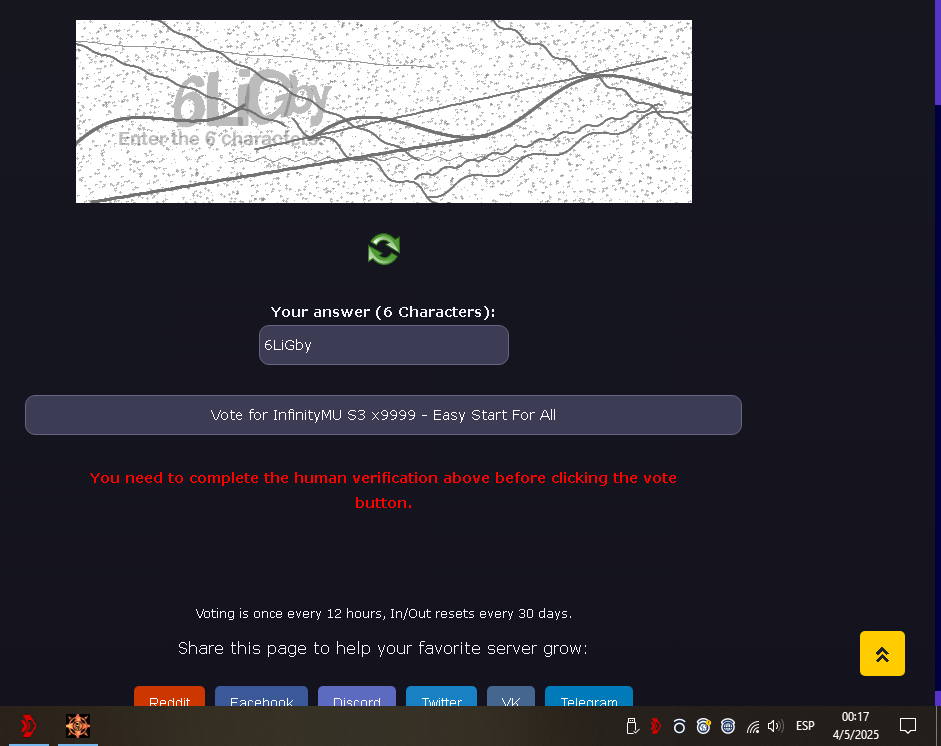Click the page's vertical scrollbar on the right

tap(937, 353)
